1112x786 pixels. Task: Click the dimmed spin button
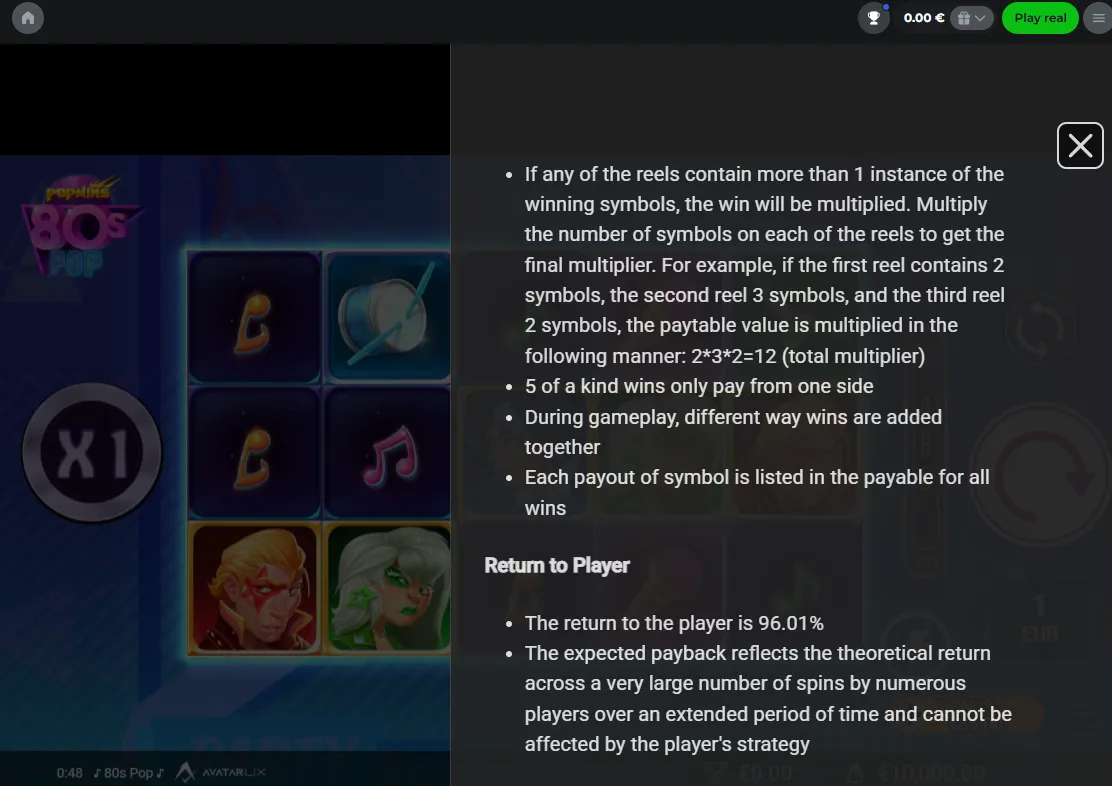coord(1040,475)
